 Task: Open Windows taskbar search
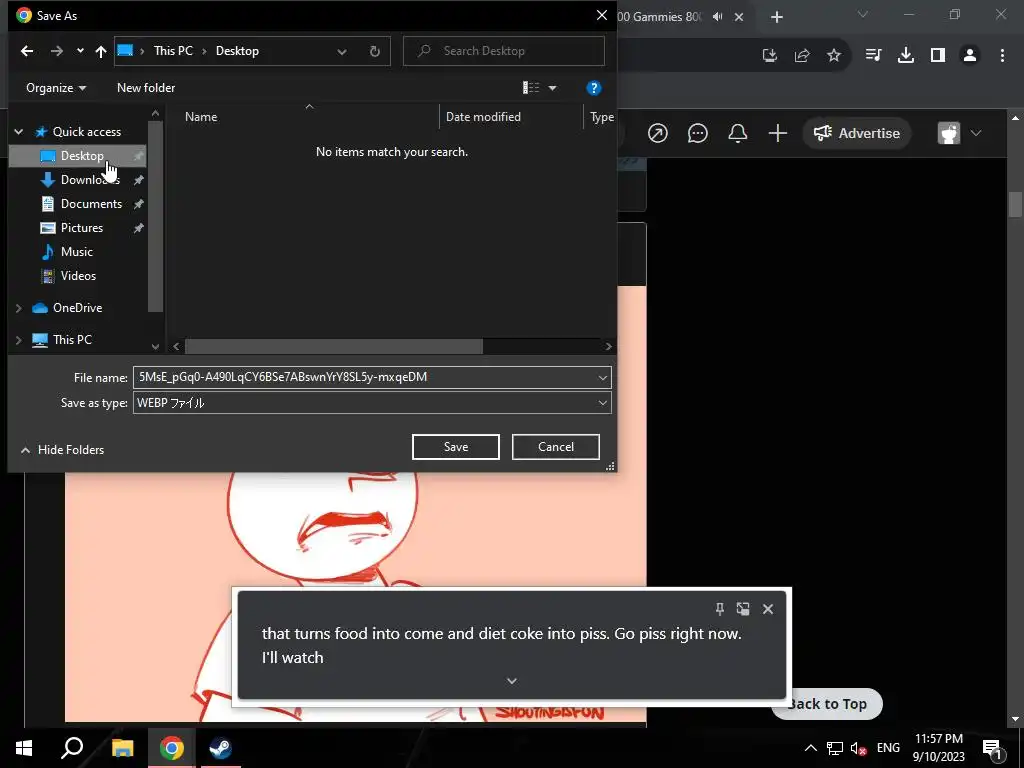(x=72, y=748)
